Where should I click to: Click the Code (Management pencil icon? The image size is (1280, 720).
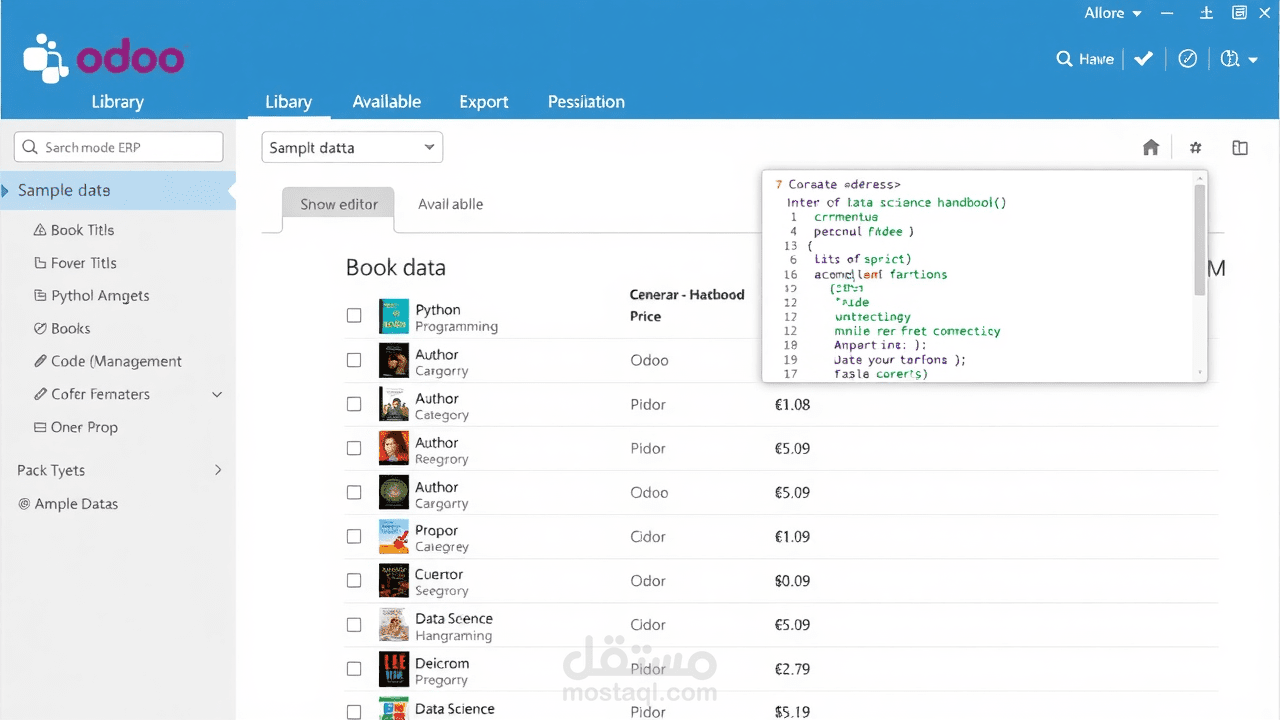point(40,361)
